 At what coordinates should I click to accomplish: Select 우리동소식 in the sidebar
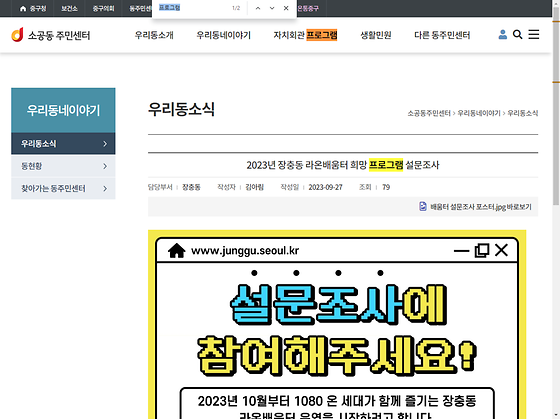coord(63,144)
